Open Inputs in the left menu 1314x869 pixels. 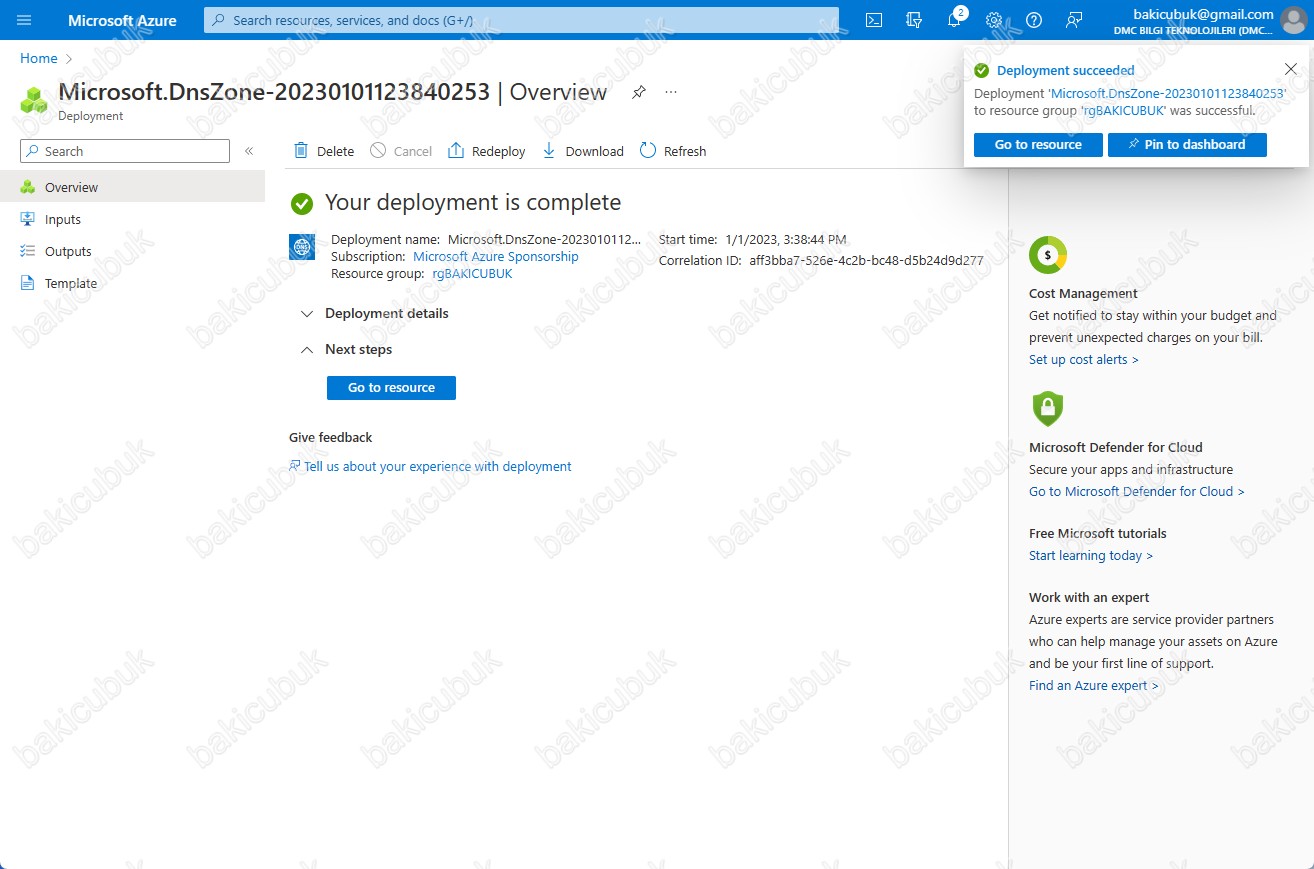[132, 219]
